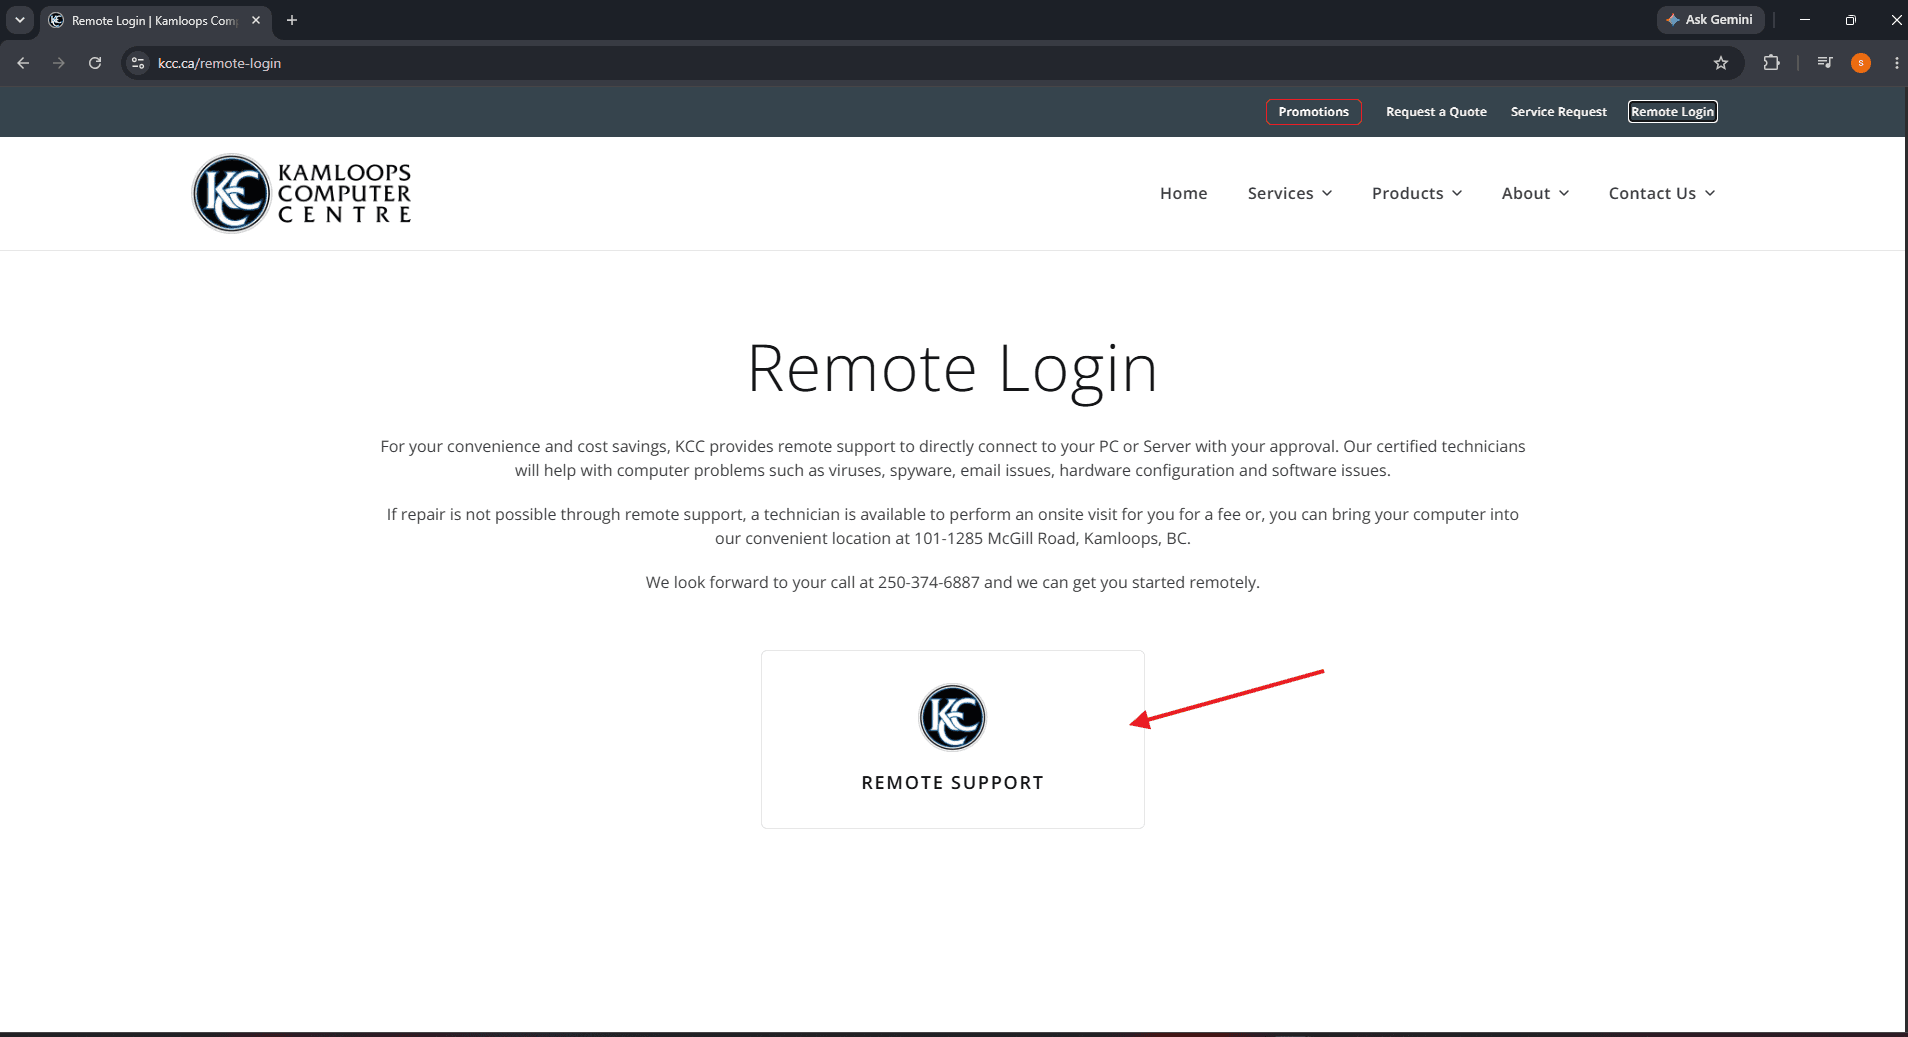Expand the About menu
1908x1037 pixels.
[1535, 193]
